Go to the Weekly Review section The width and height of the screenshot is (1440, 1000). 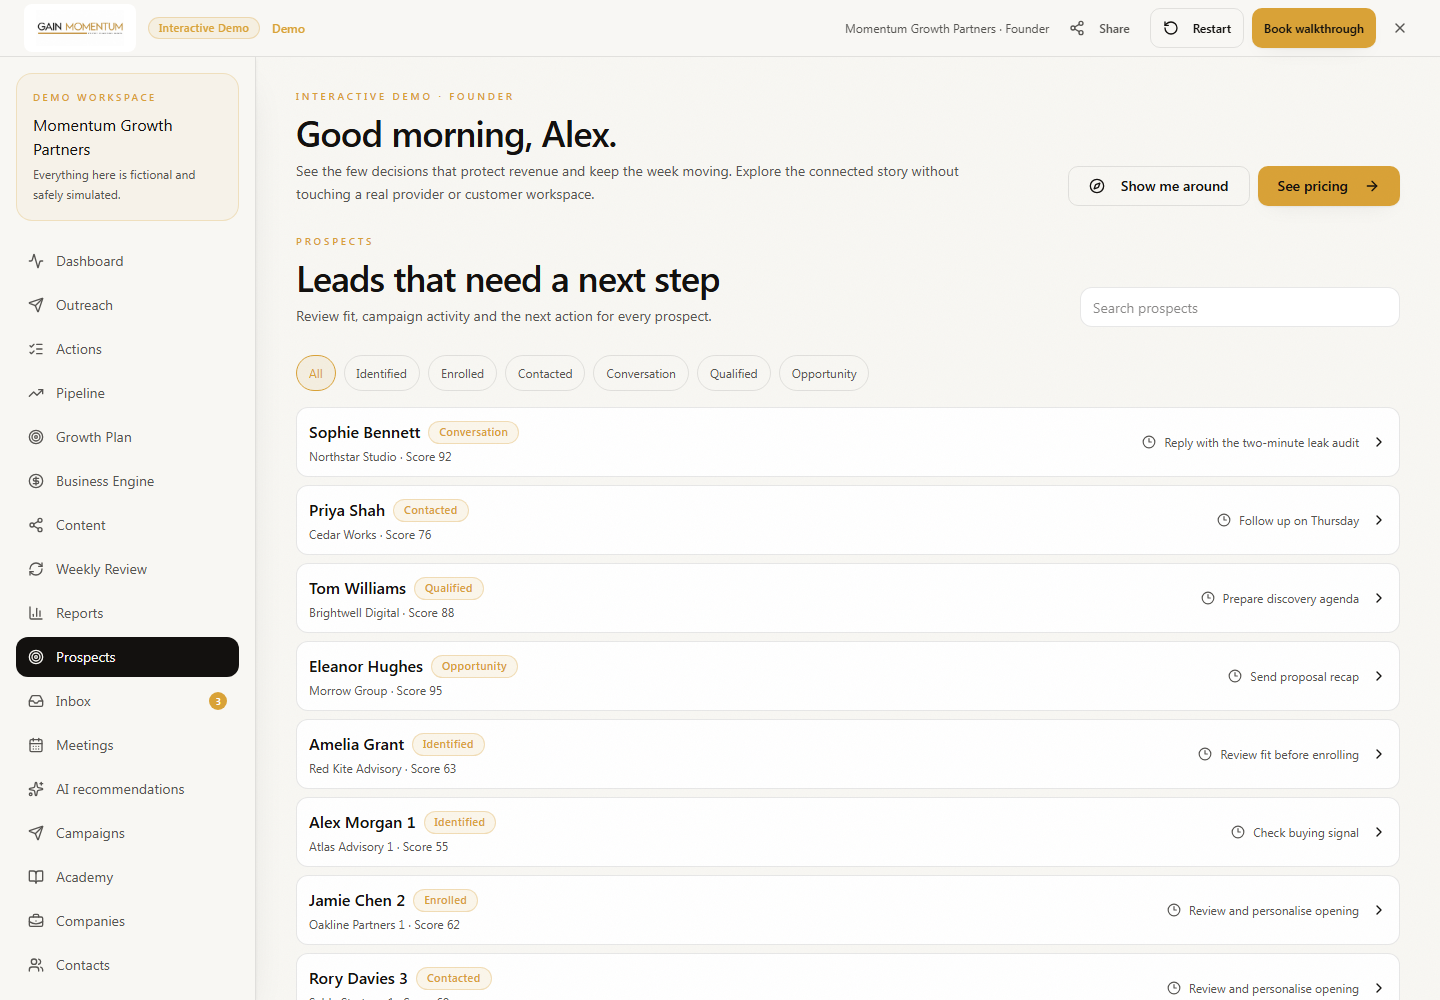(x=127, y=569)
